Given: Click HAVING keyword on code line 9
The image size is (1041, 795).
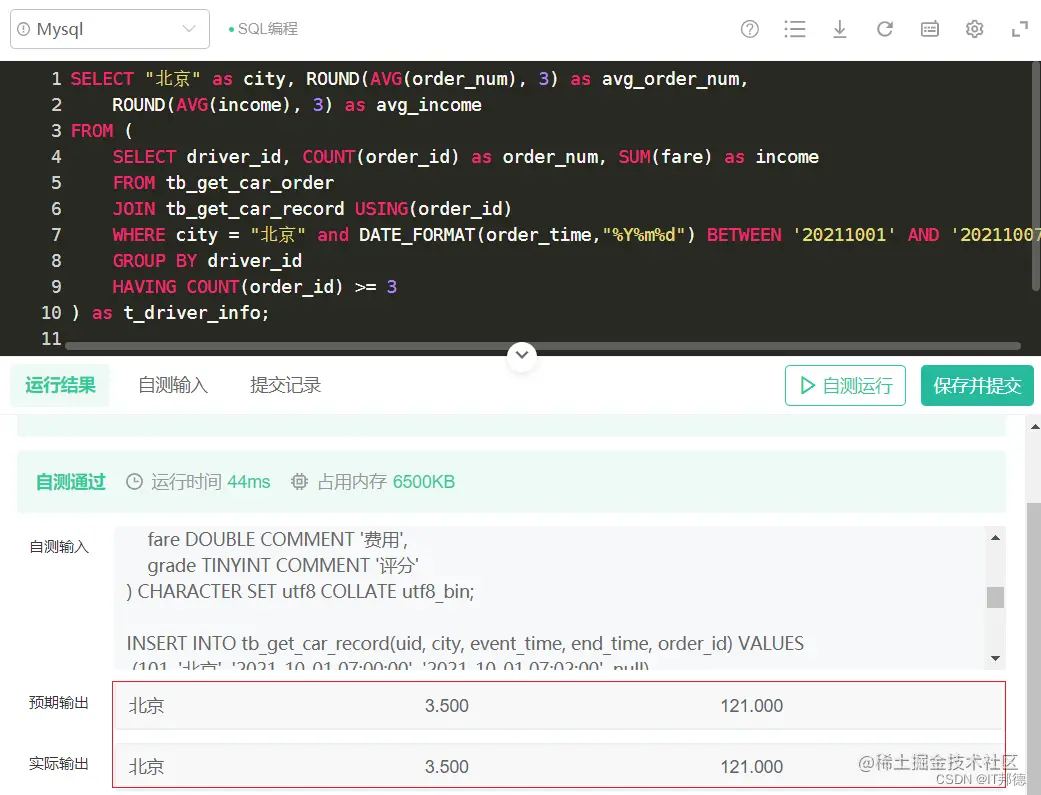Looking at the screenshot, I should point(144,287).
